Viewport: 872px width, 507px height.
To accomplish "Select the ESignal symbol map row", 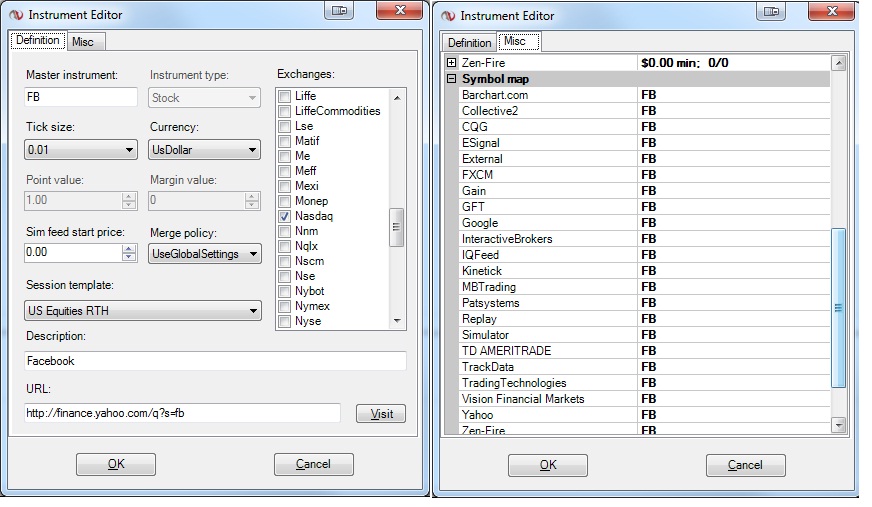I will click(645, 143).
